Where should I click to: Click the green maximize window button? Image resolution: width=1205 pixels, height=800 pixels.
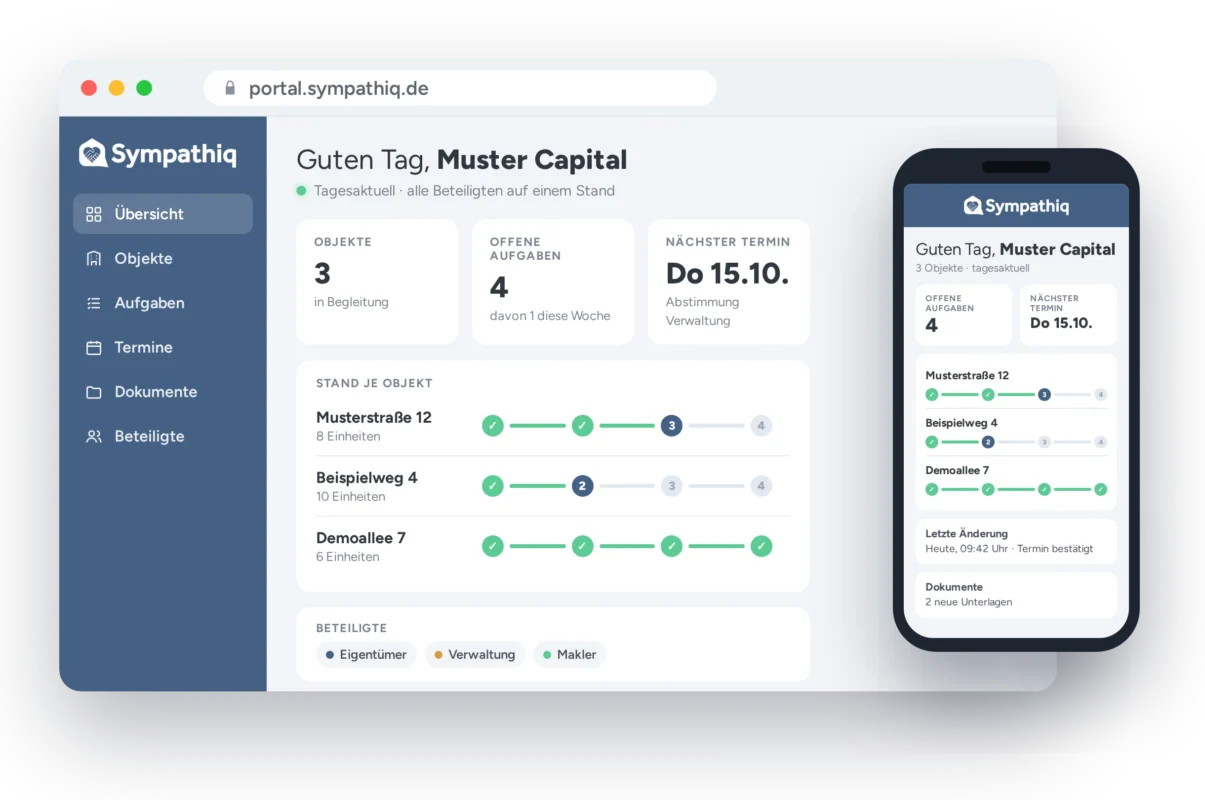coord(144,88)
